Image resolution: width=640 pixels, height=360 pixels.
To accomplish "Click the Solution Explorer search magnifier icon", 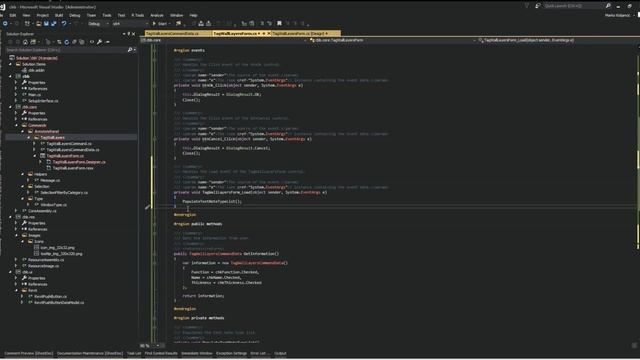I will (130, 50).
